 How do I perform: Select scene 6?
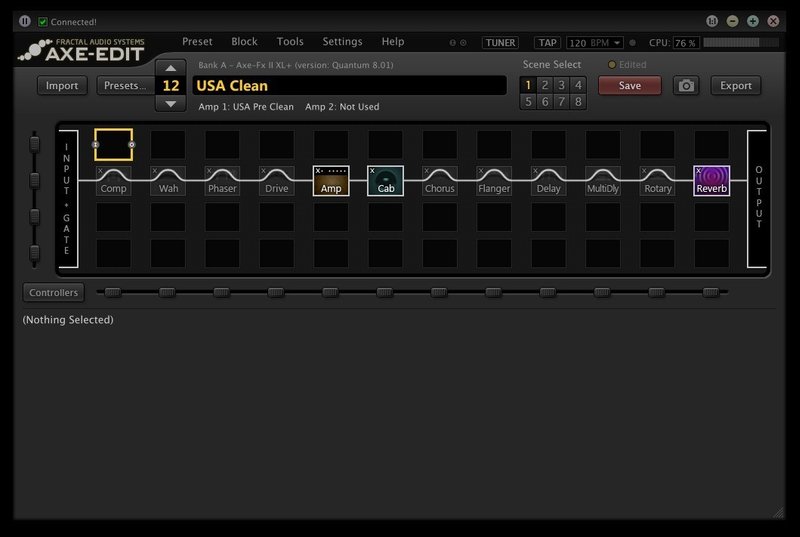click(545, 102)
